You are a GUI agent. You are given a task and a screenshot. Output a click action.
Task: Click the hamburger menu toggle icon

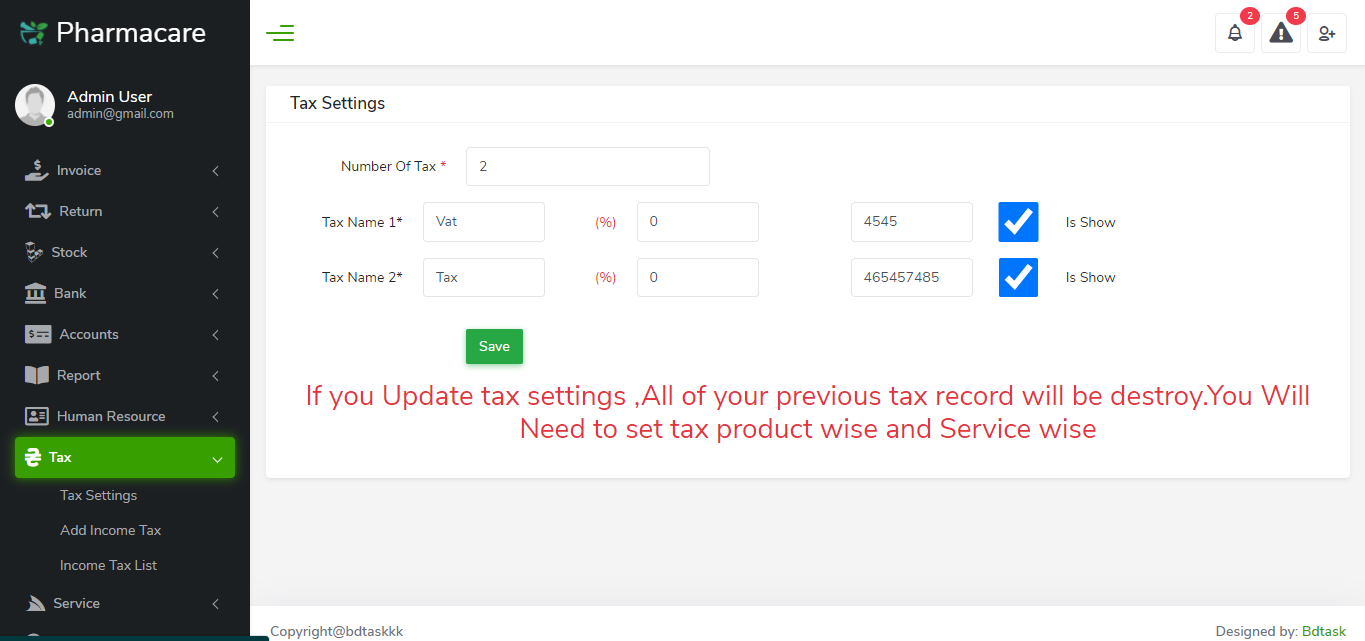[280, 32]
